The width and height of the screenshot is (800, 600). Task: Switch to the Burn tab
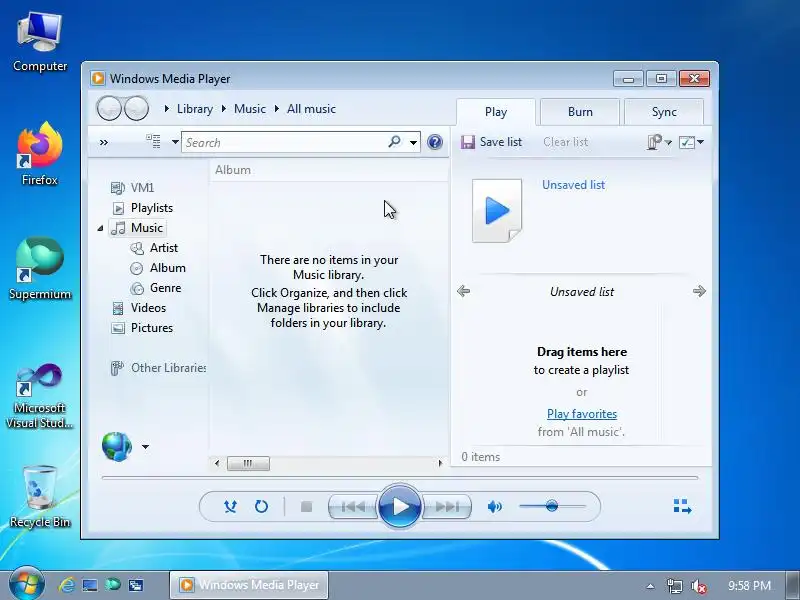tap(580, 112)
